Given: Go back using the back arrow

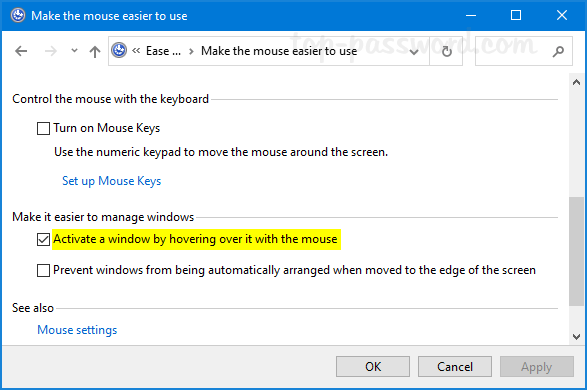Looking at the screenshot, I should pyautogui.click(x=21, y=51).
